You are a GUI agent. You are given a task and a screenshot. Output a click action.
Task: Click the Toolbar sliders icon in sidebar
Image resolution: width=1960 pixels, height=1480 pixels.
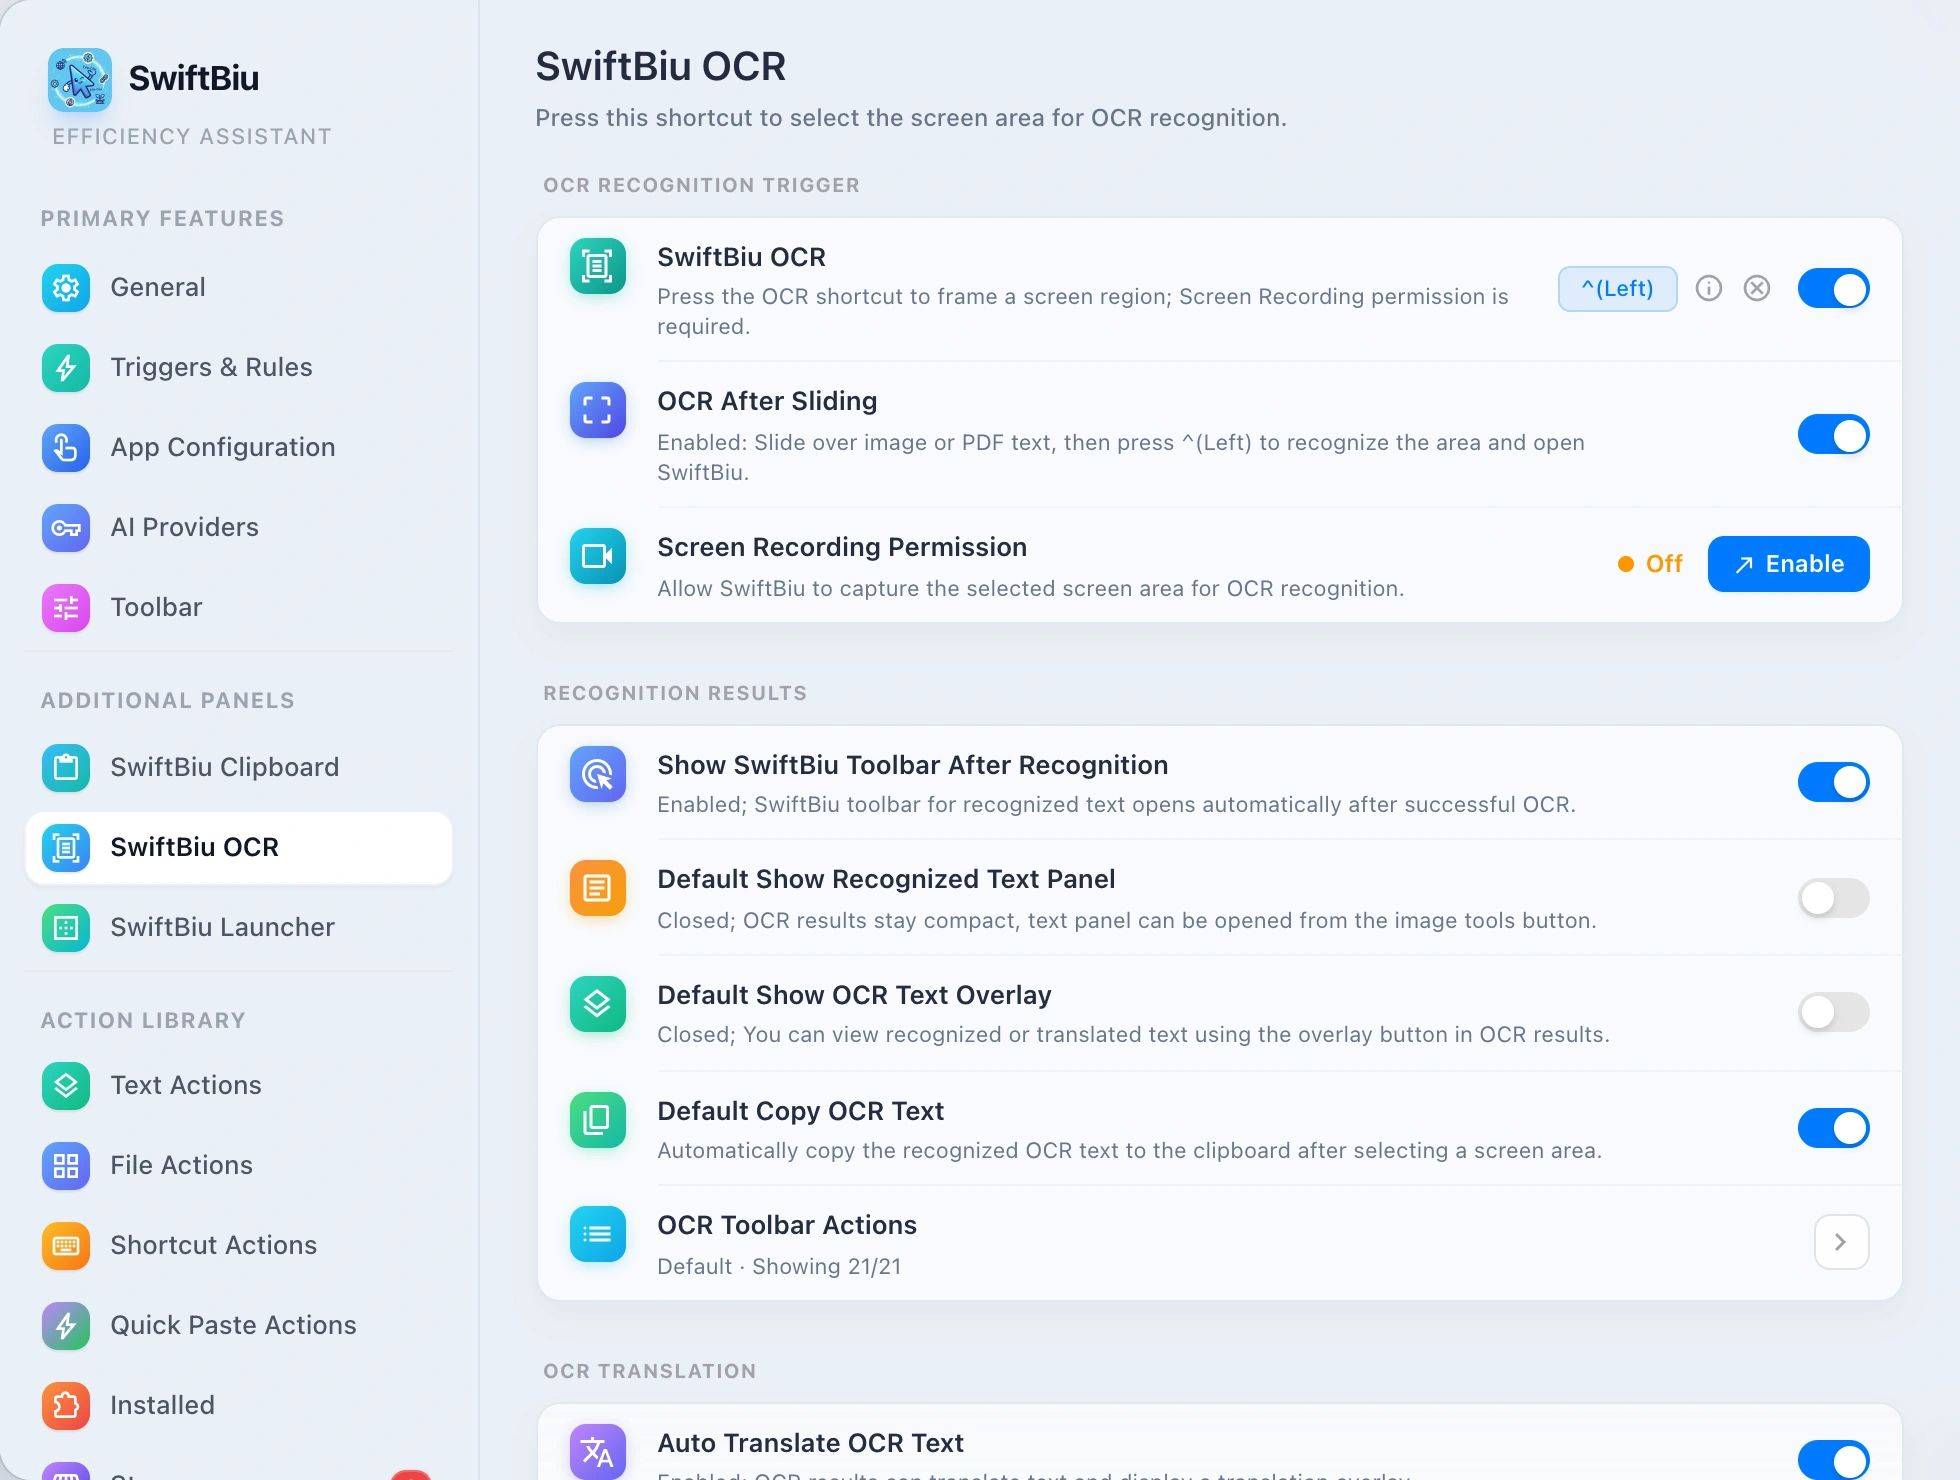point(66,608)
